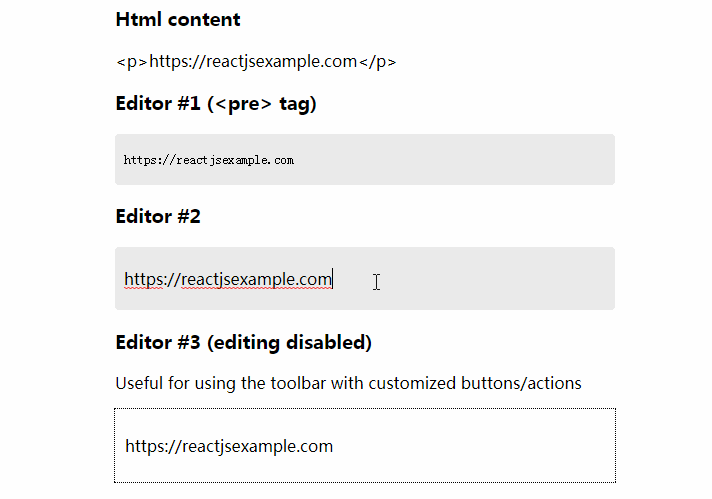Place cursor after '.com' in Editor #2
The width and height of the screenshot is (712, 499).
332,279
